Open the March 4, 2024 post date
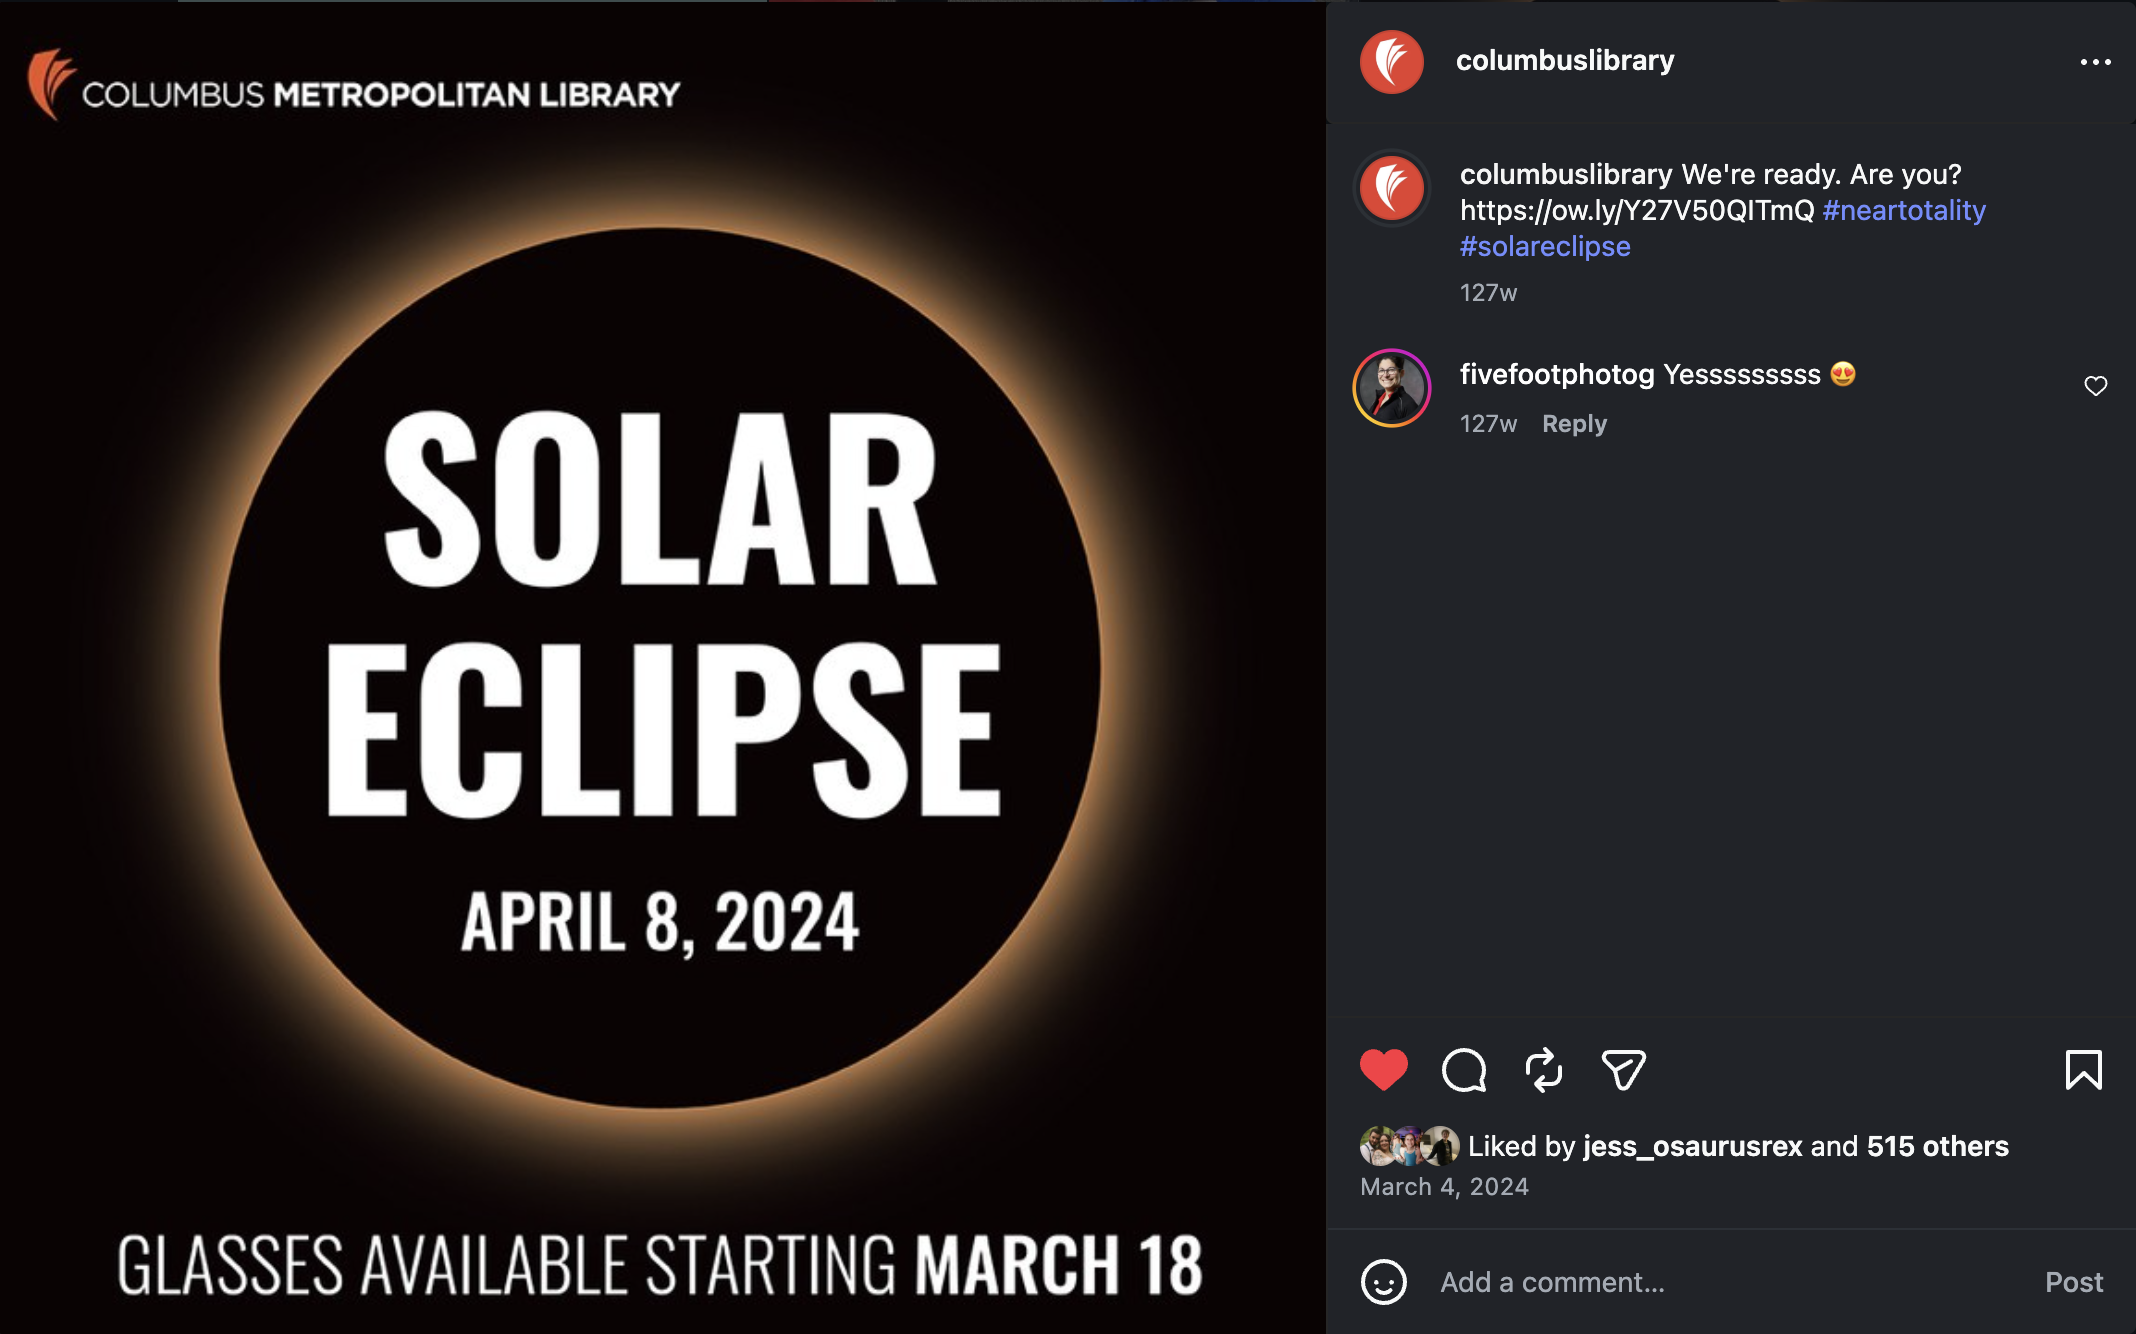The width and height of the screenshot is (2136, 1334). (1444, 1187)
